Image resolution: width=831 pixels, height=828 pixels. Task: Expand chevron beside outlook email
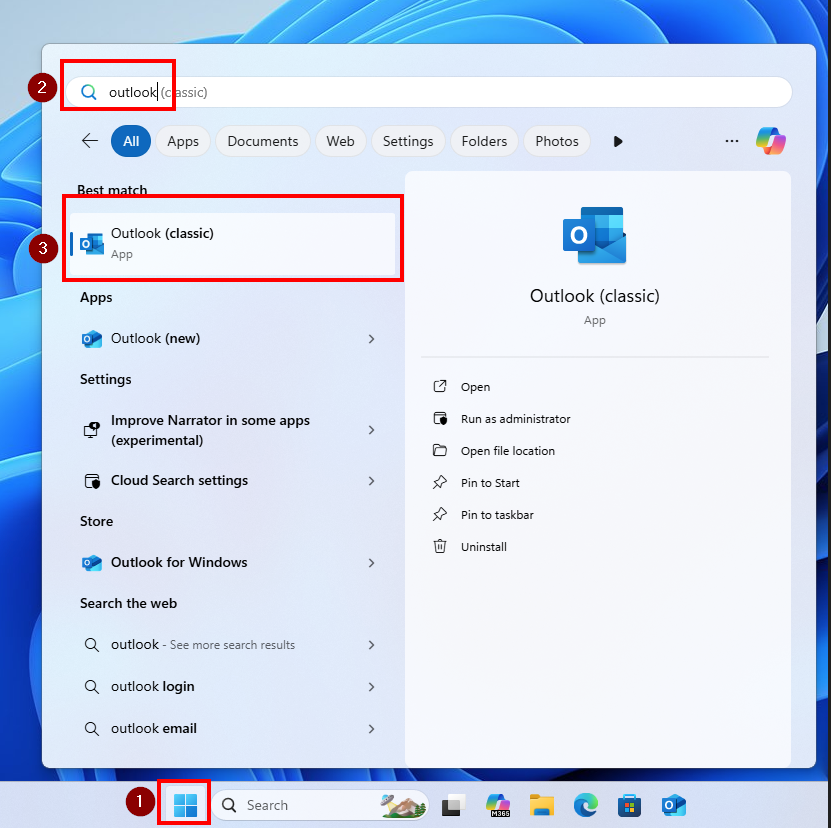372,729
